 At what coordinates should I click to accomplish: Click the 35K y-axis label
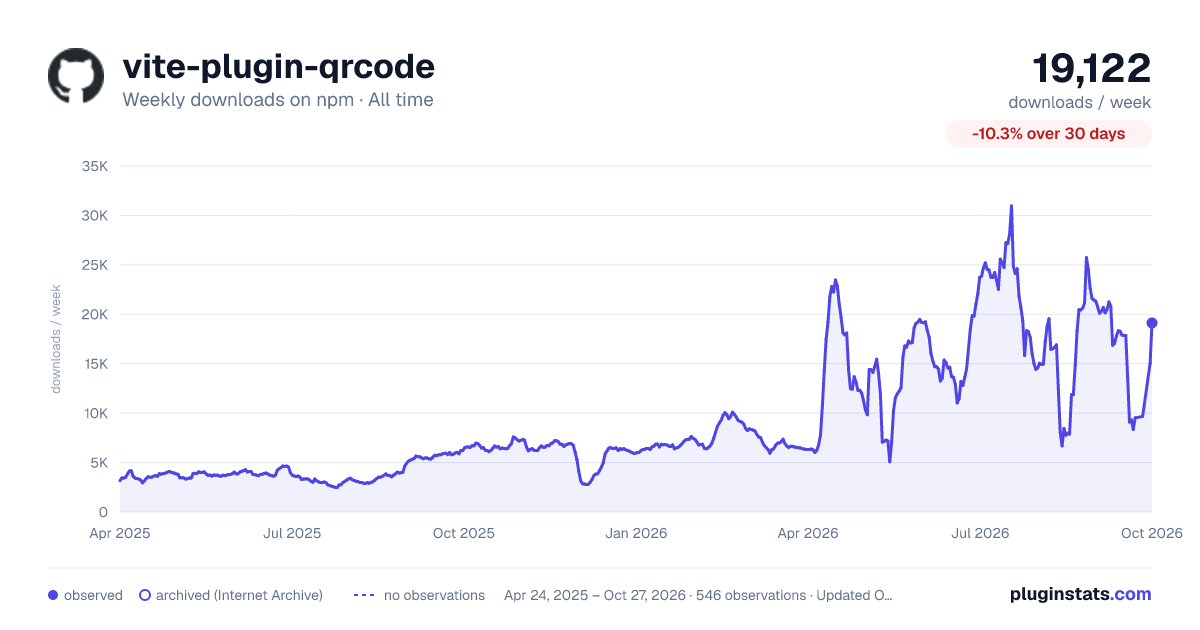94,166
